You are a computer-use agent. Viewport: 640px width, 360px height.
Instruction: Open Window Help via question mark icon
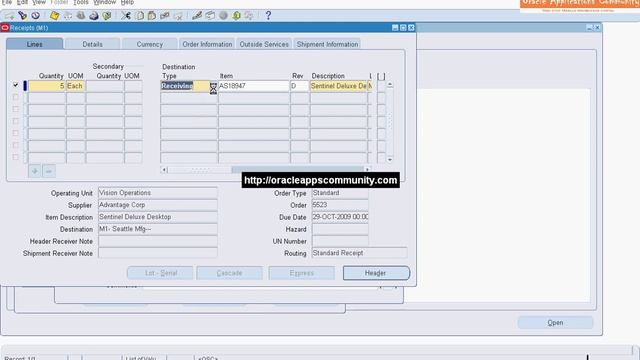[268, 16]
